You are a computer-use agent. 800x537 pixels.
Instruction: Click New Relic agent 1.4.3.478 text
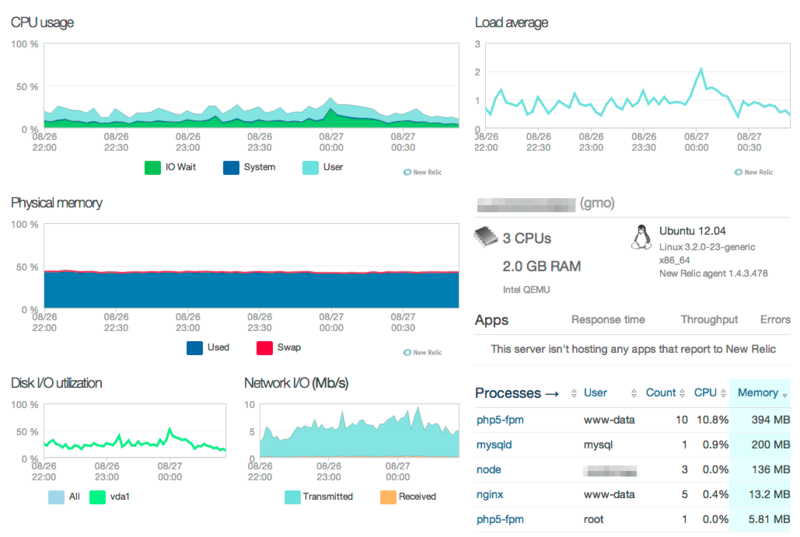713,274
